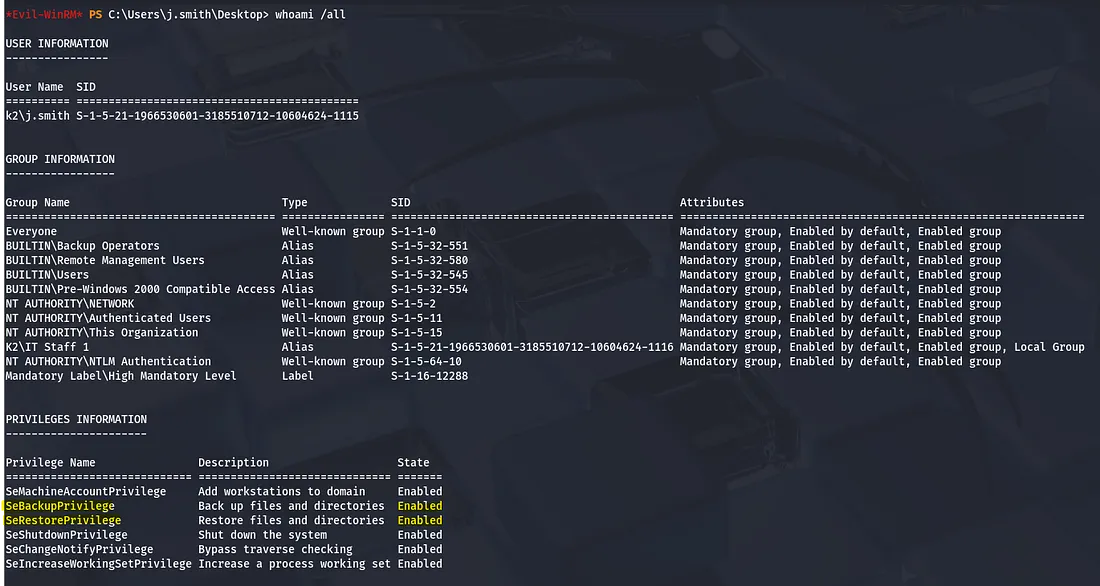Click the Mandatory Label\High Mandatory Level entry
This screenshot has height=586, width=1100.
pyautogui.click(x=121, y=376)
